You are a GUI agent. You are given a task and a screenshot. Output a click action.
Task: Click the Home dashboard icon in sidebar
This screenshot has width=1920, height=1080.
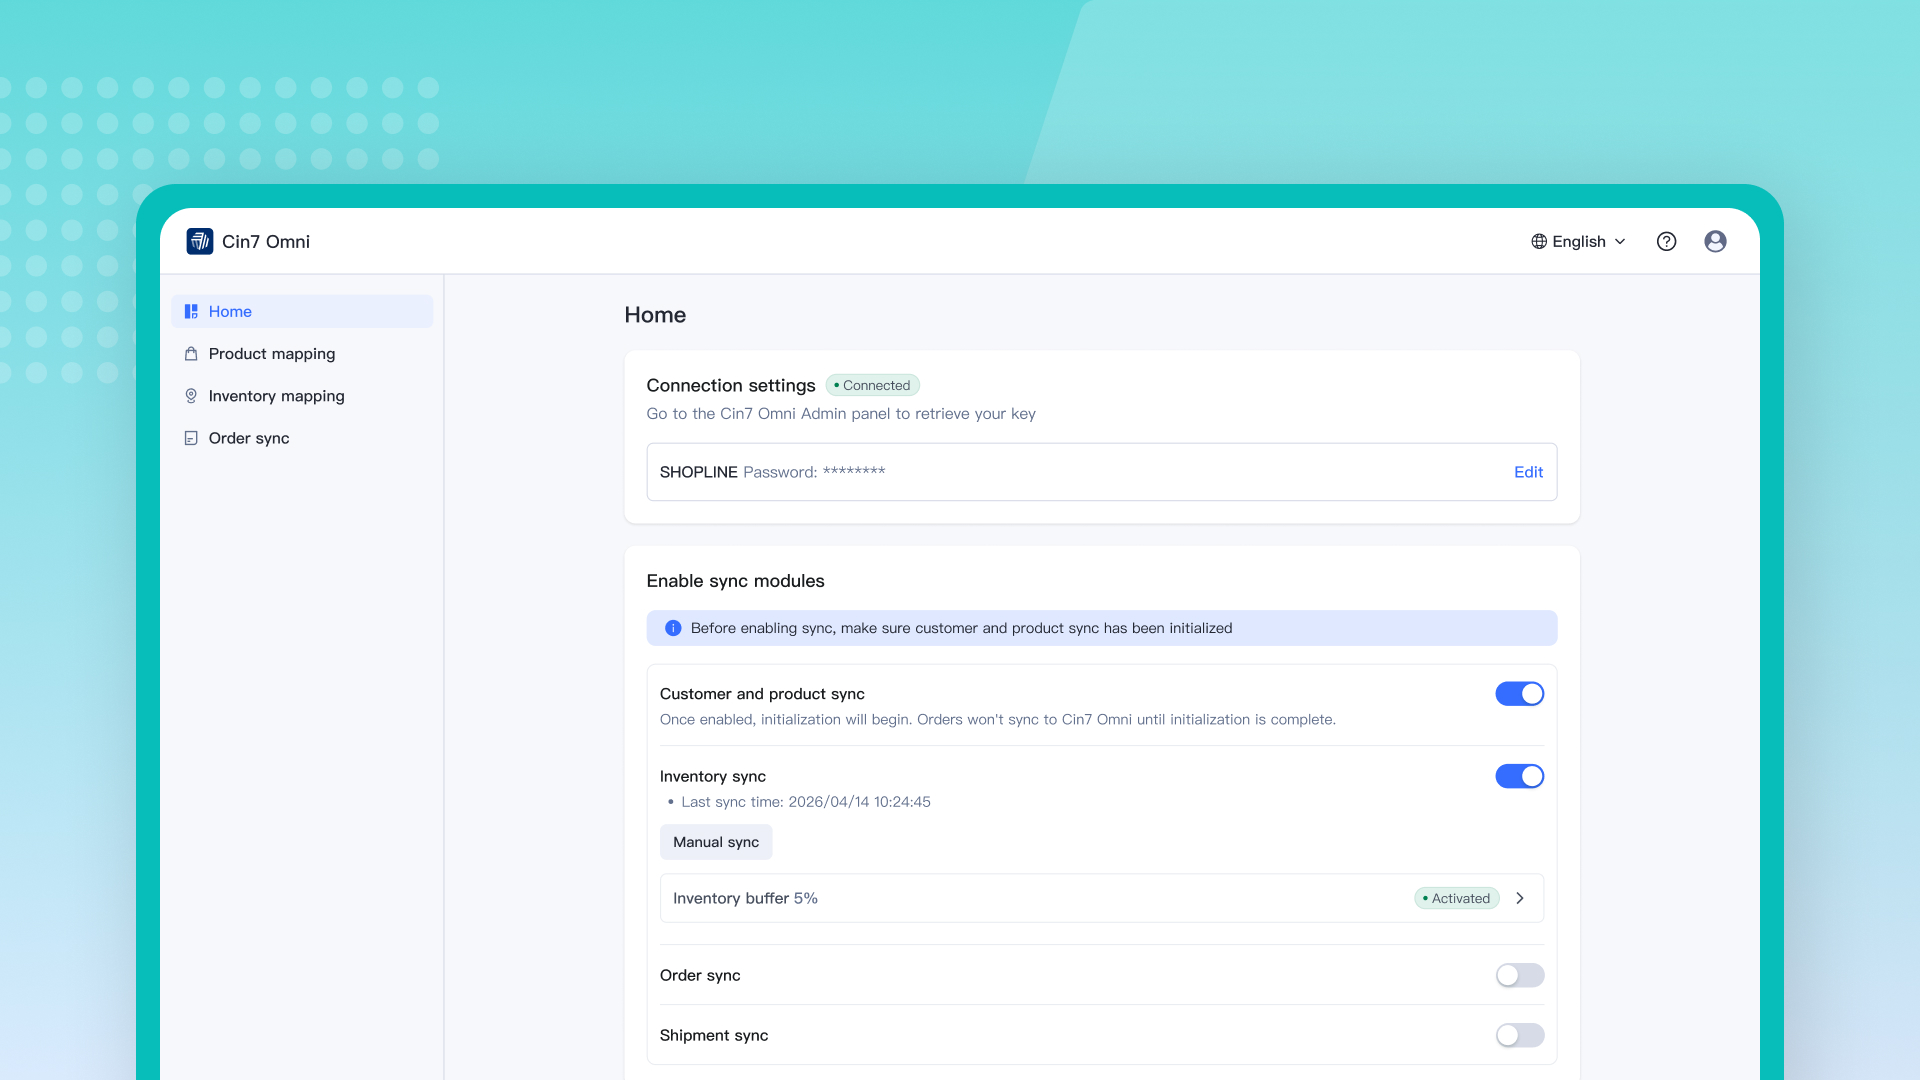tap(191, 311)
